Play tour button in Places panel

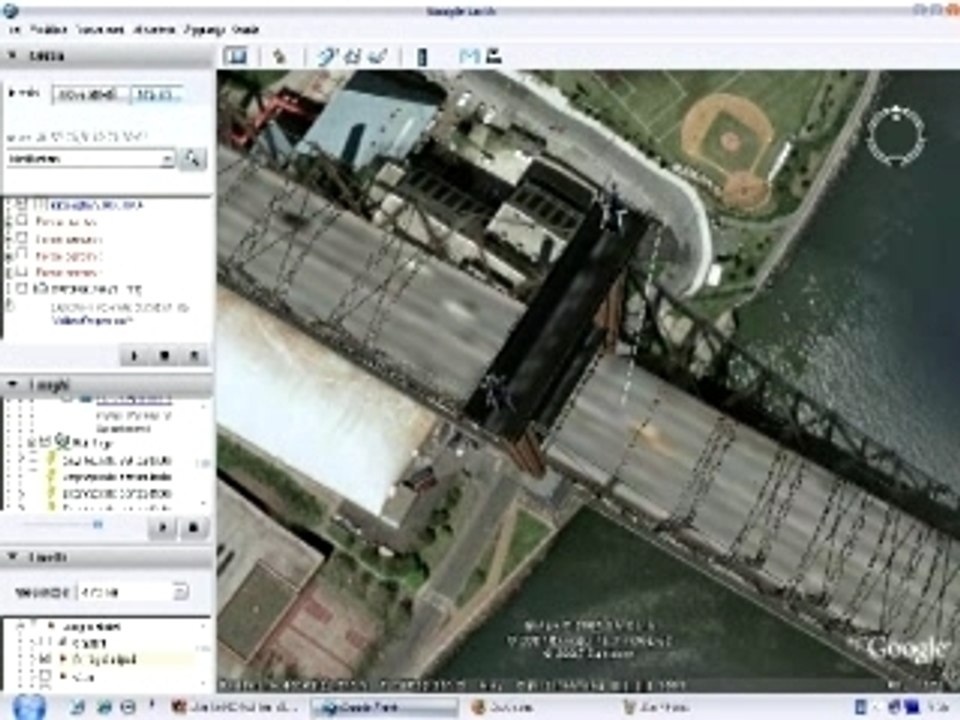(x=163, y=527)
